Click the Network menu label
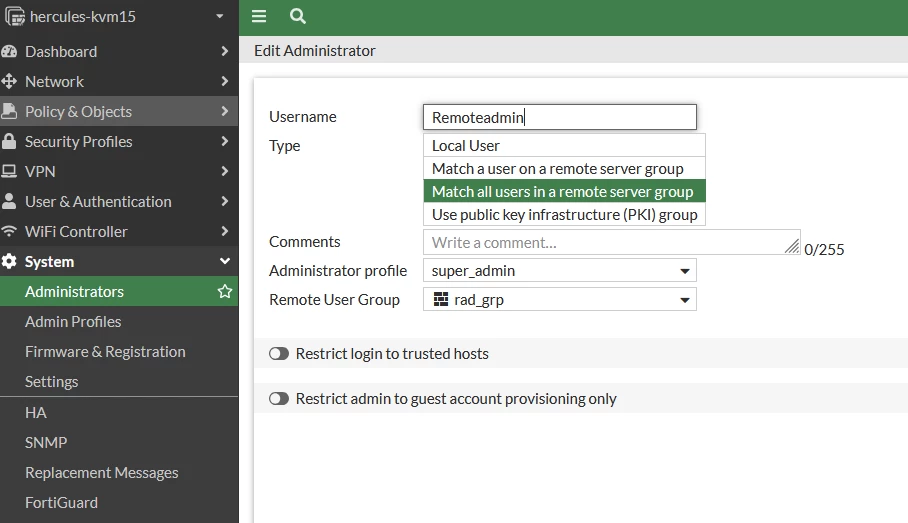The height and width of the screenshot is (523, 908). (54, 82)
